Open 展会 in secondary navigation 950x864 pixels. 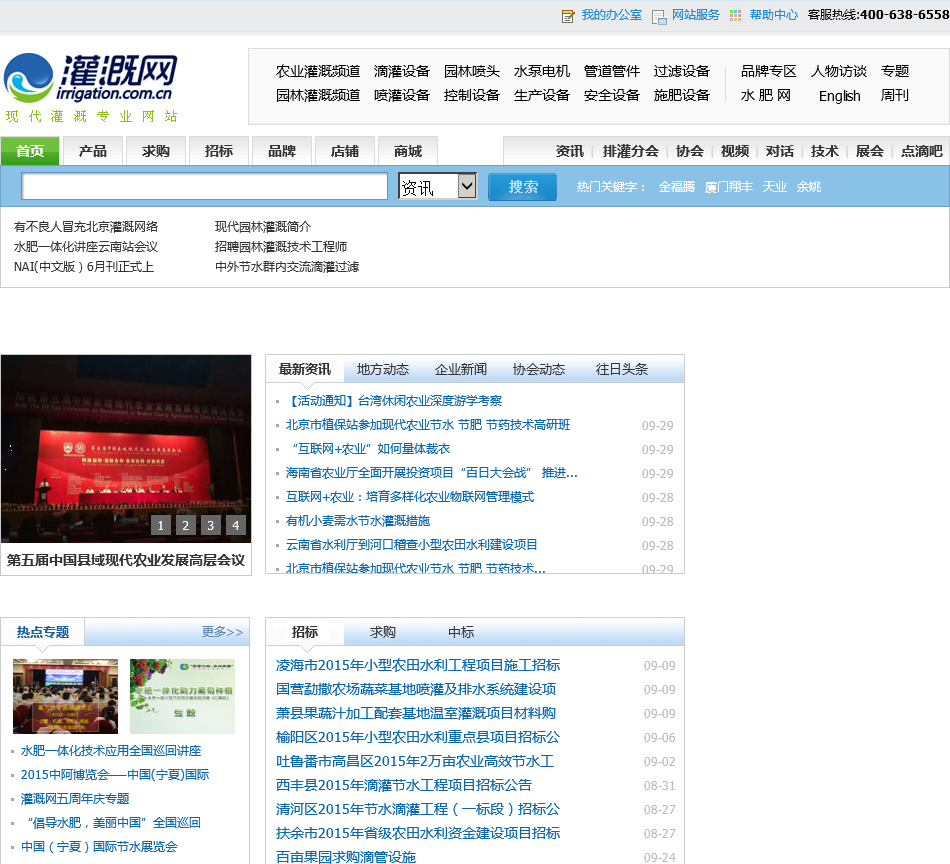(869, 151)
